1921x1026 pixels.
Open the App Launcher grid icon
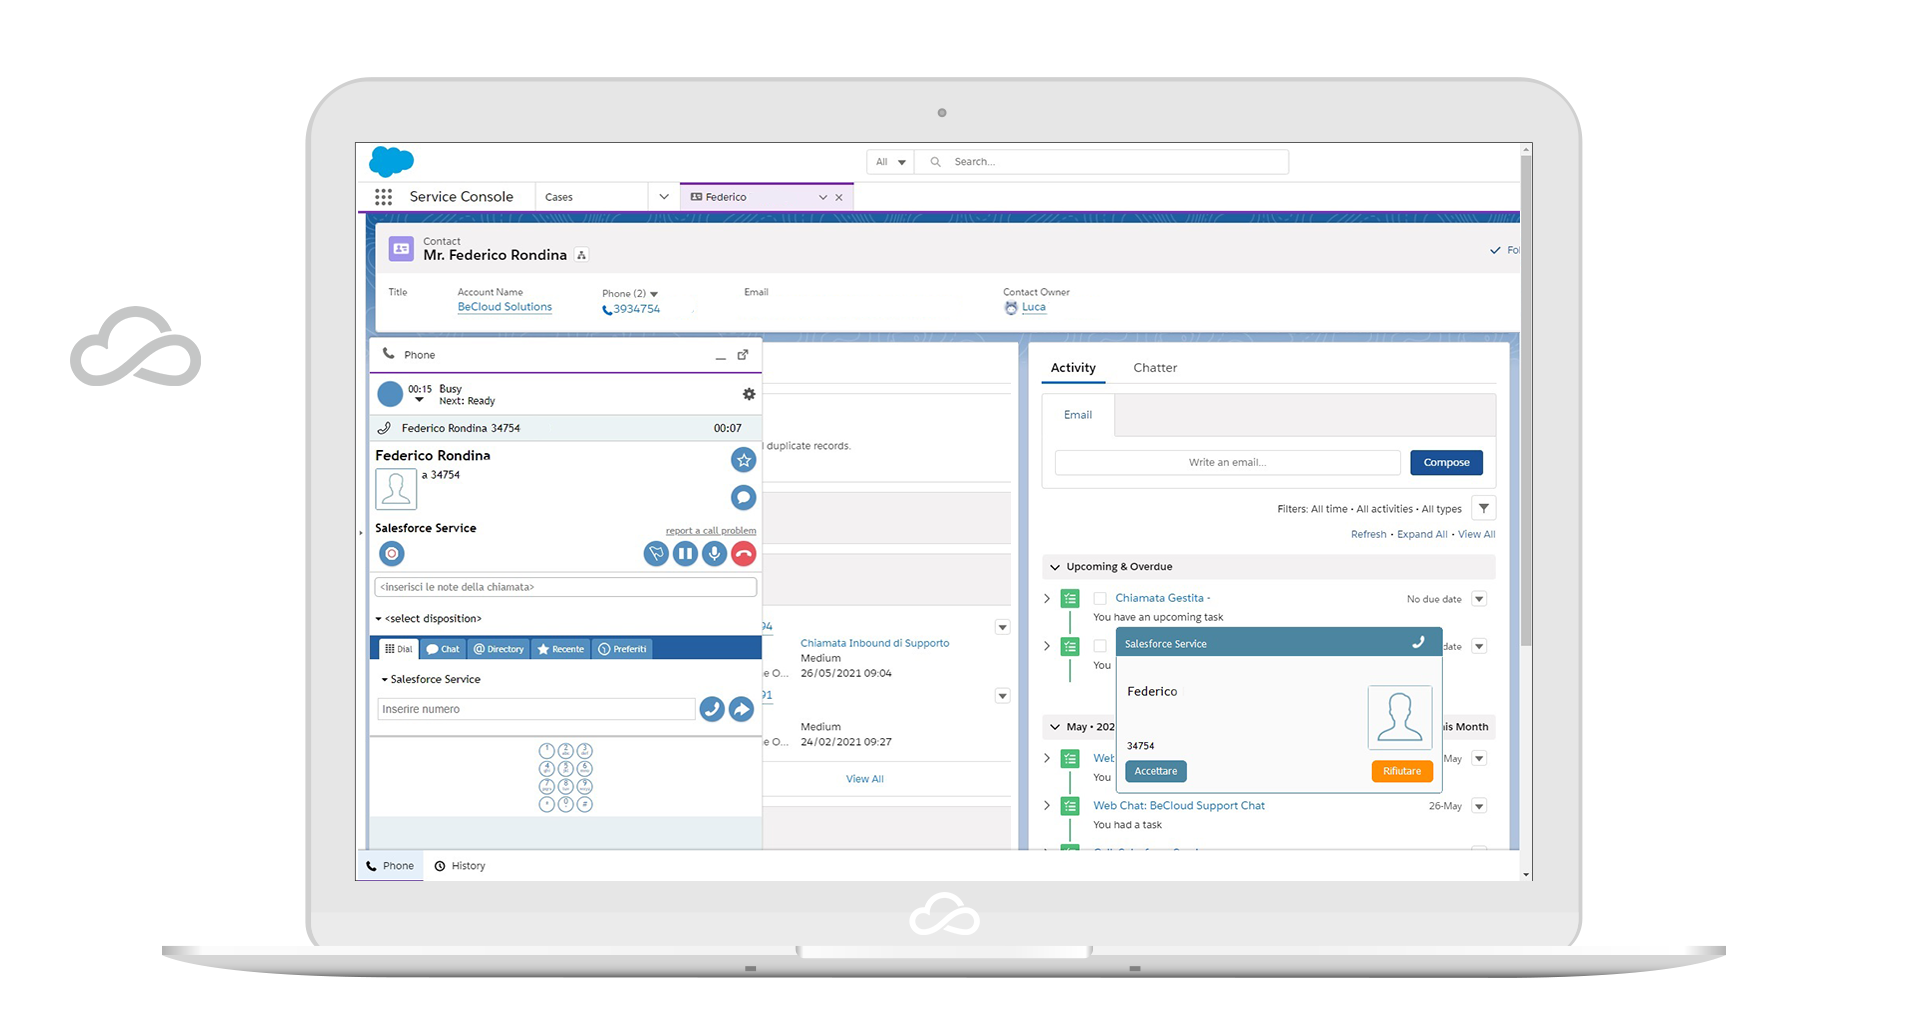(x=383, y=197)
